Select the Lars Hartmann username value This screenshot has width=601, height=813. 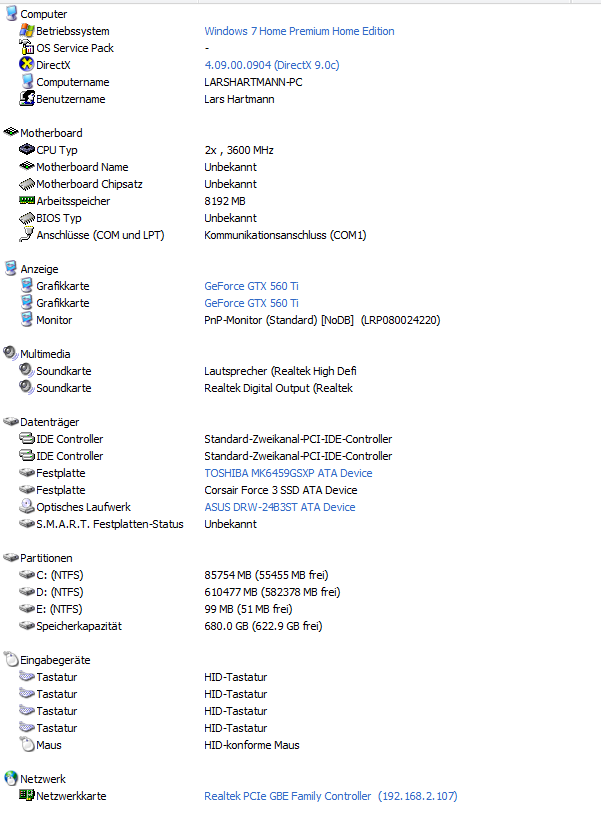point(239,99)
